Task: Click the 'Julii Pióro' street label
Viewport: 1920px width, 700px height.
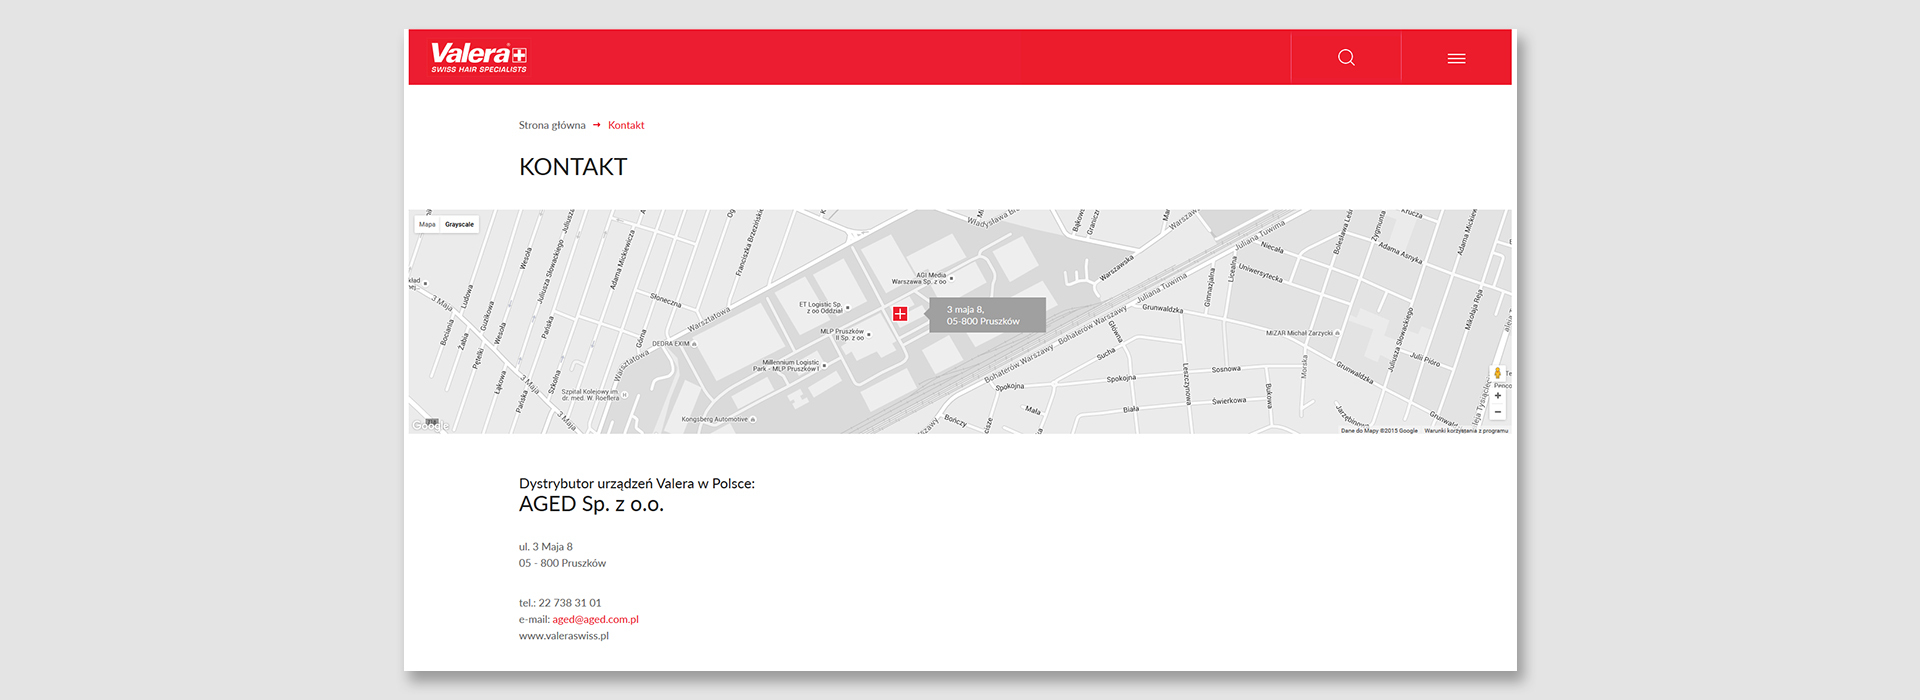Action: point(1425,359)
